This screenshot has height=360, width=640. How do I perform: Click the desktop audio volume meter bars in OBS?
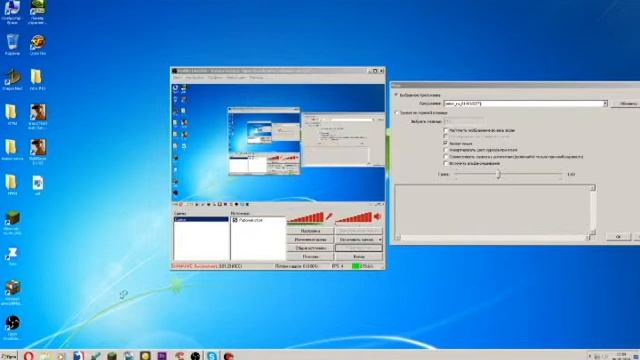click(x=354, y=218)
